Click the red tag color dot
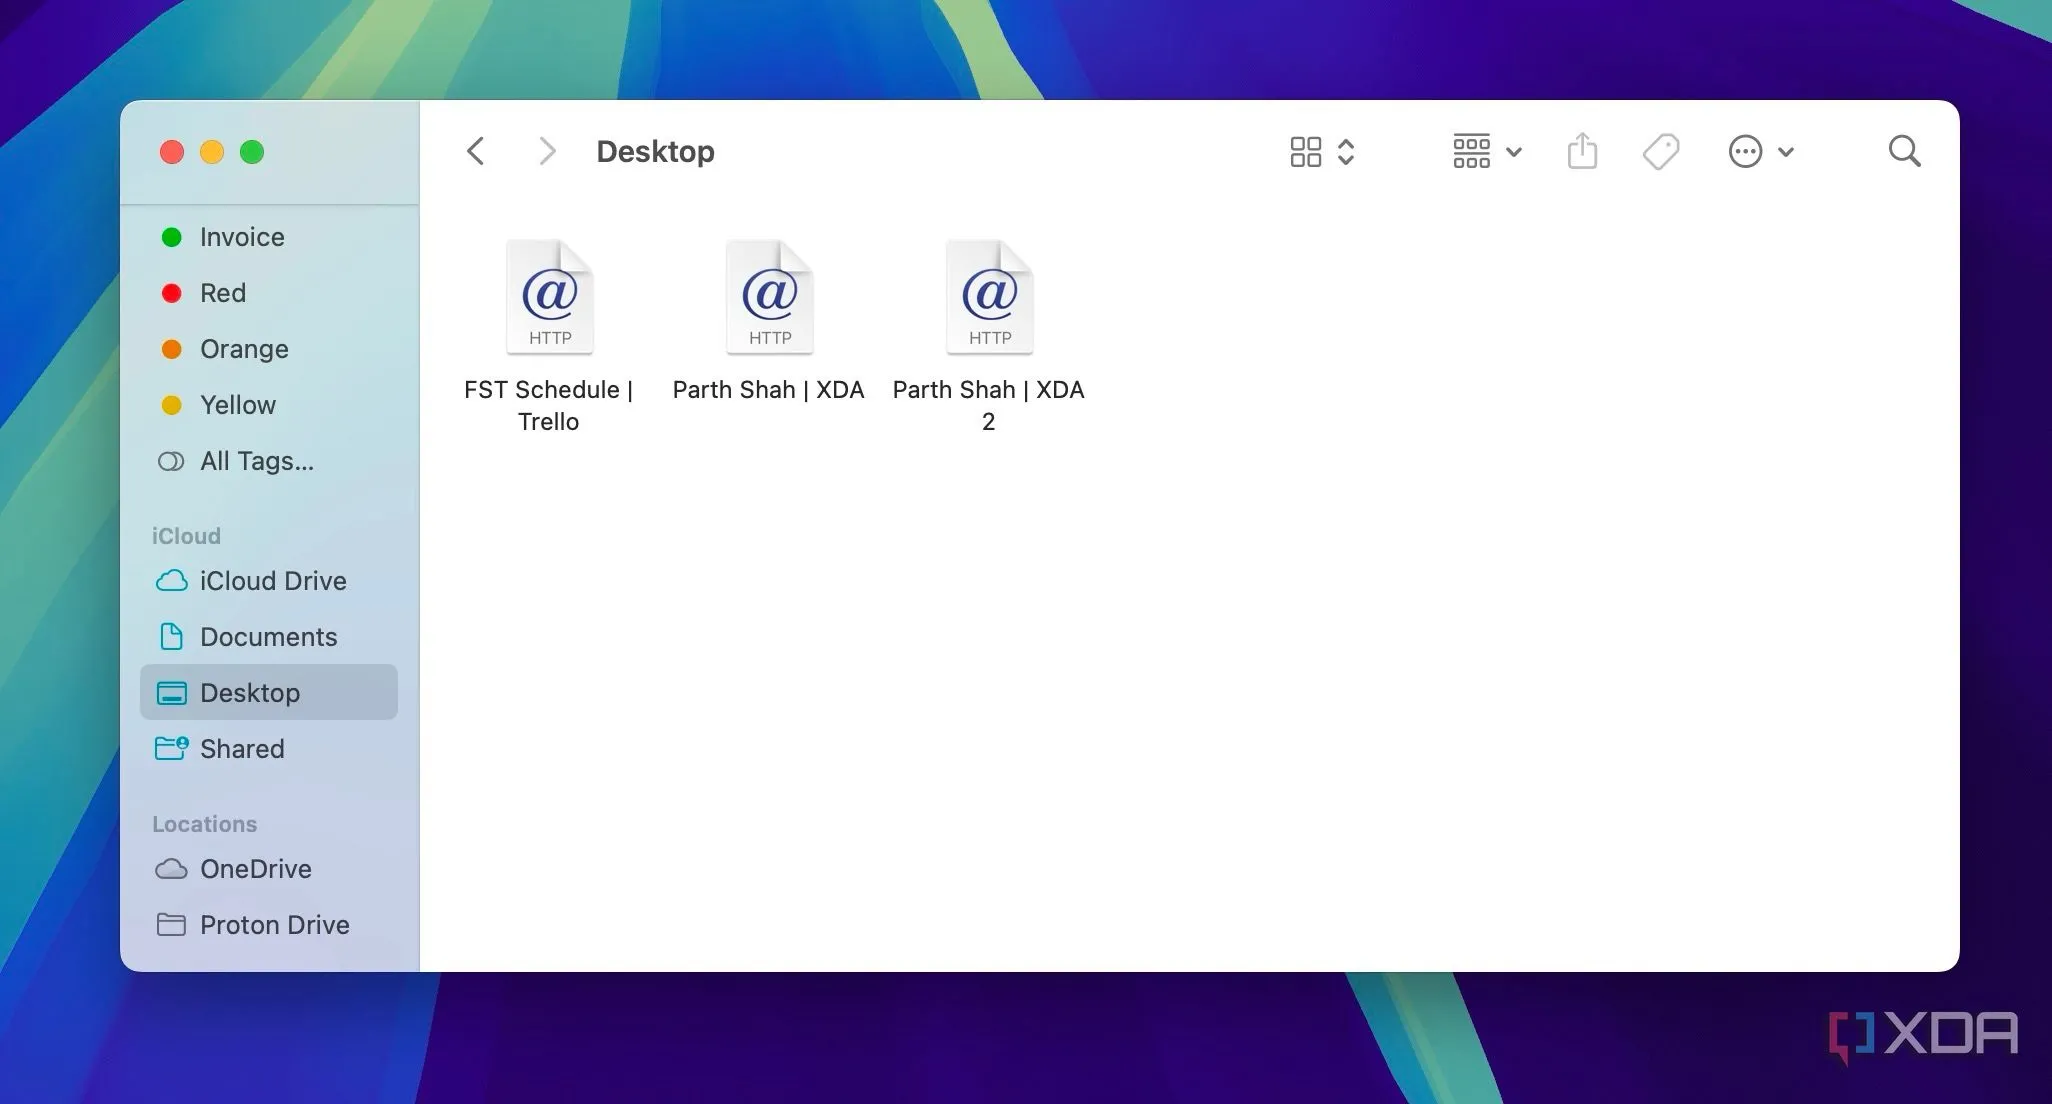The width and height of the screenshot is (2052, 1104). click(x=172, y=293)
